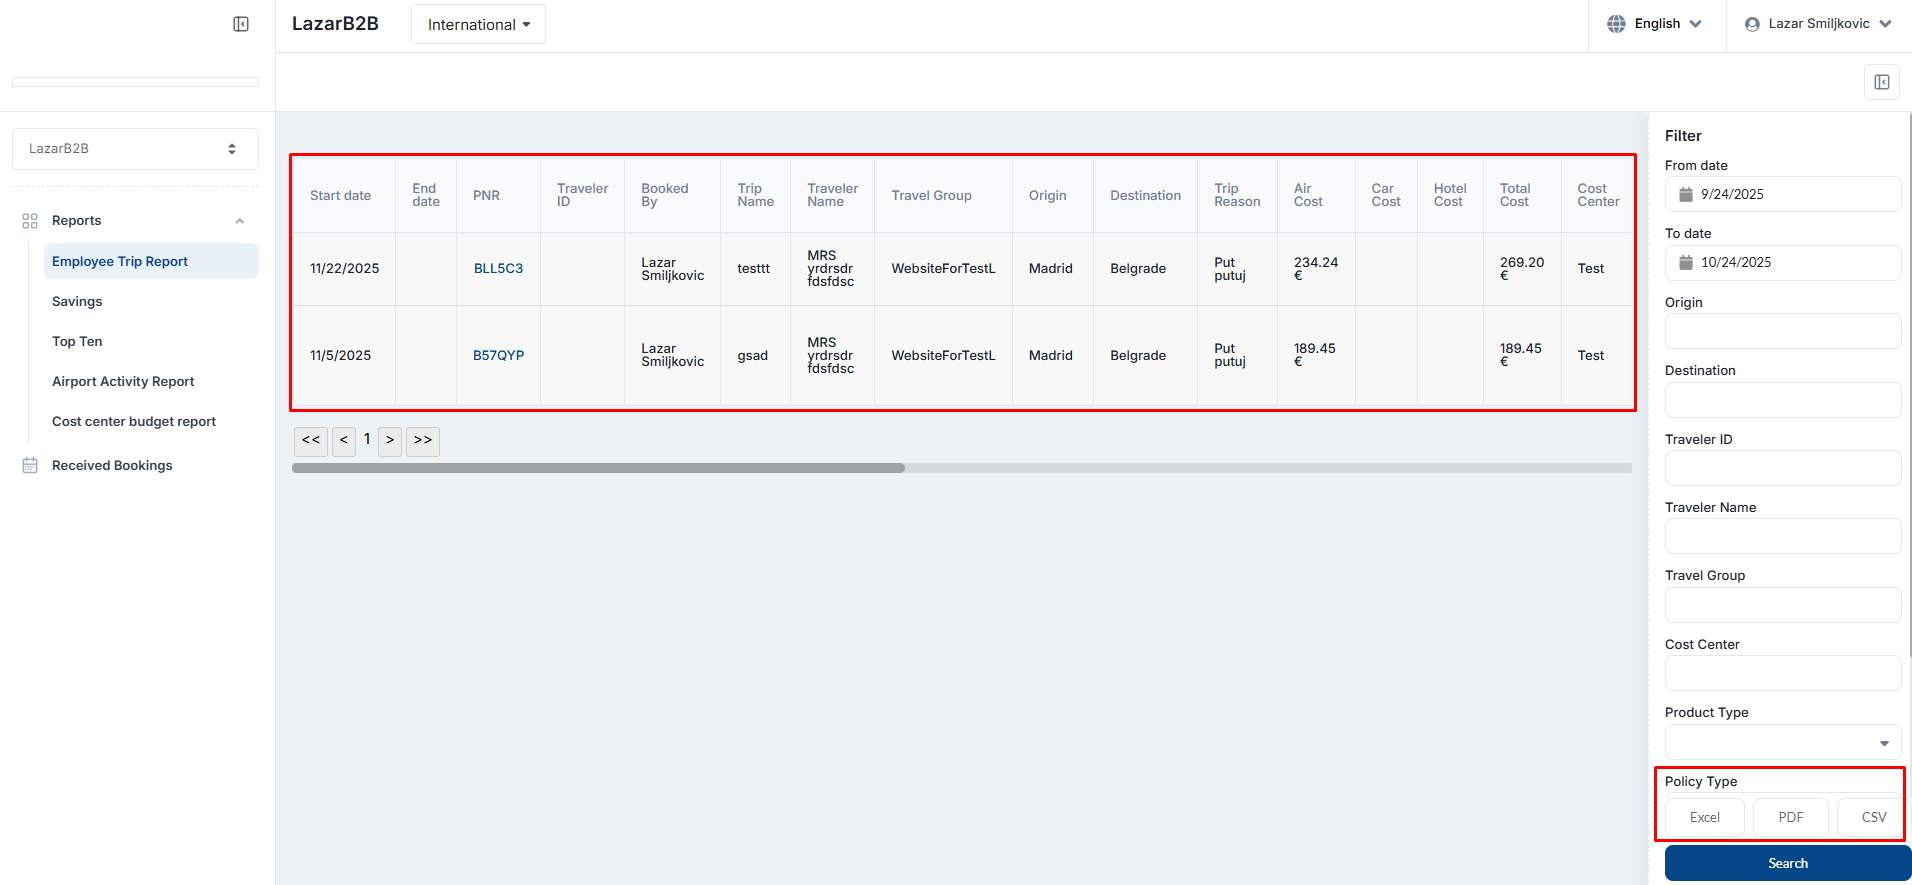This screenshot has height=885, width=1912.
Task: Focus the Traveler ID filter field
Action: coord(1783,468)
